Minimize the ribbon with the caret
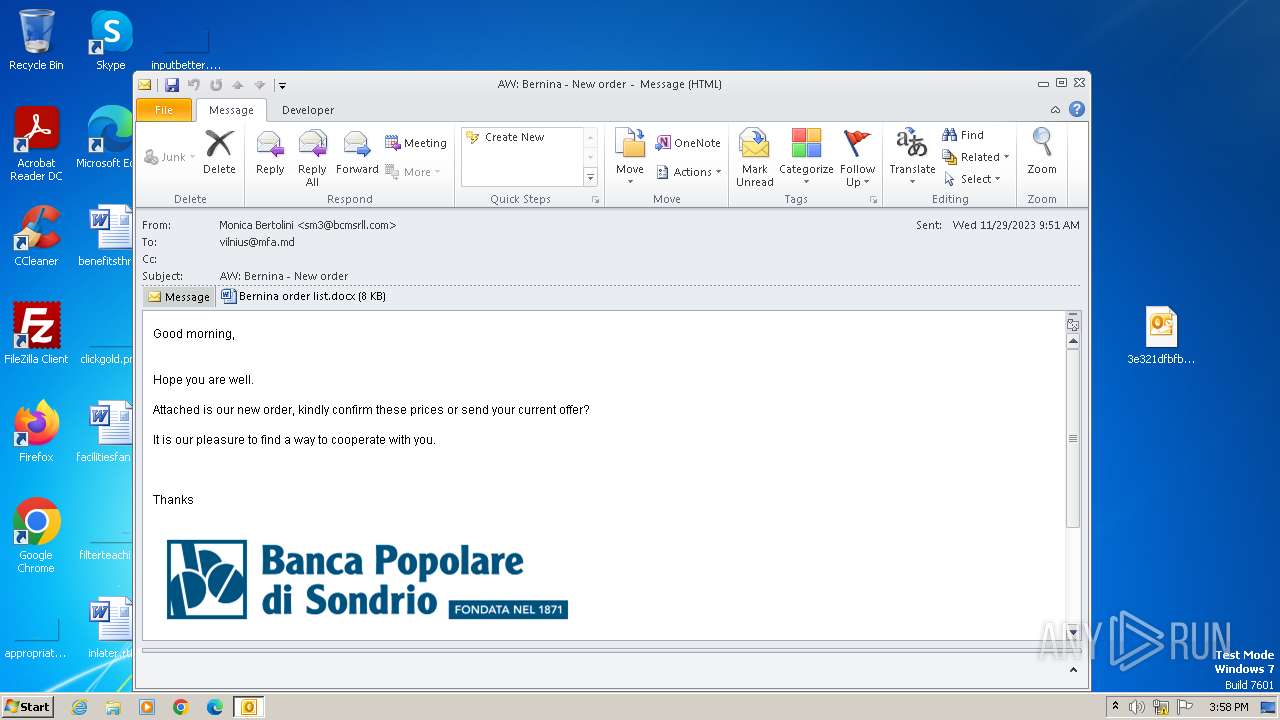 pyautogui.click(x=1055, y=110)
